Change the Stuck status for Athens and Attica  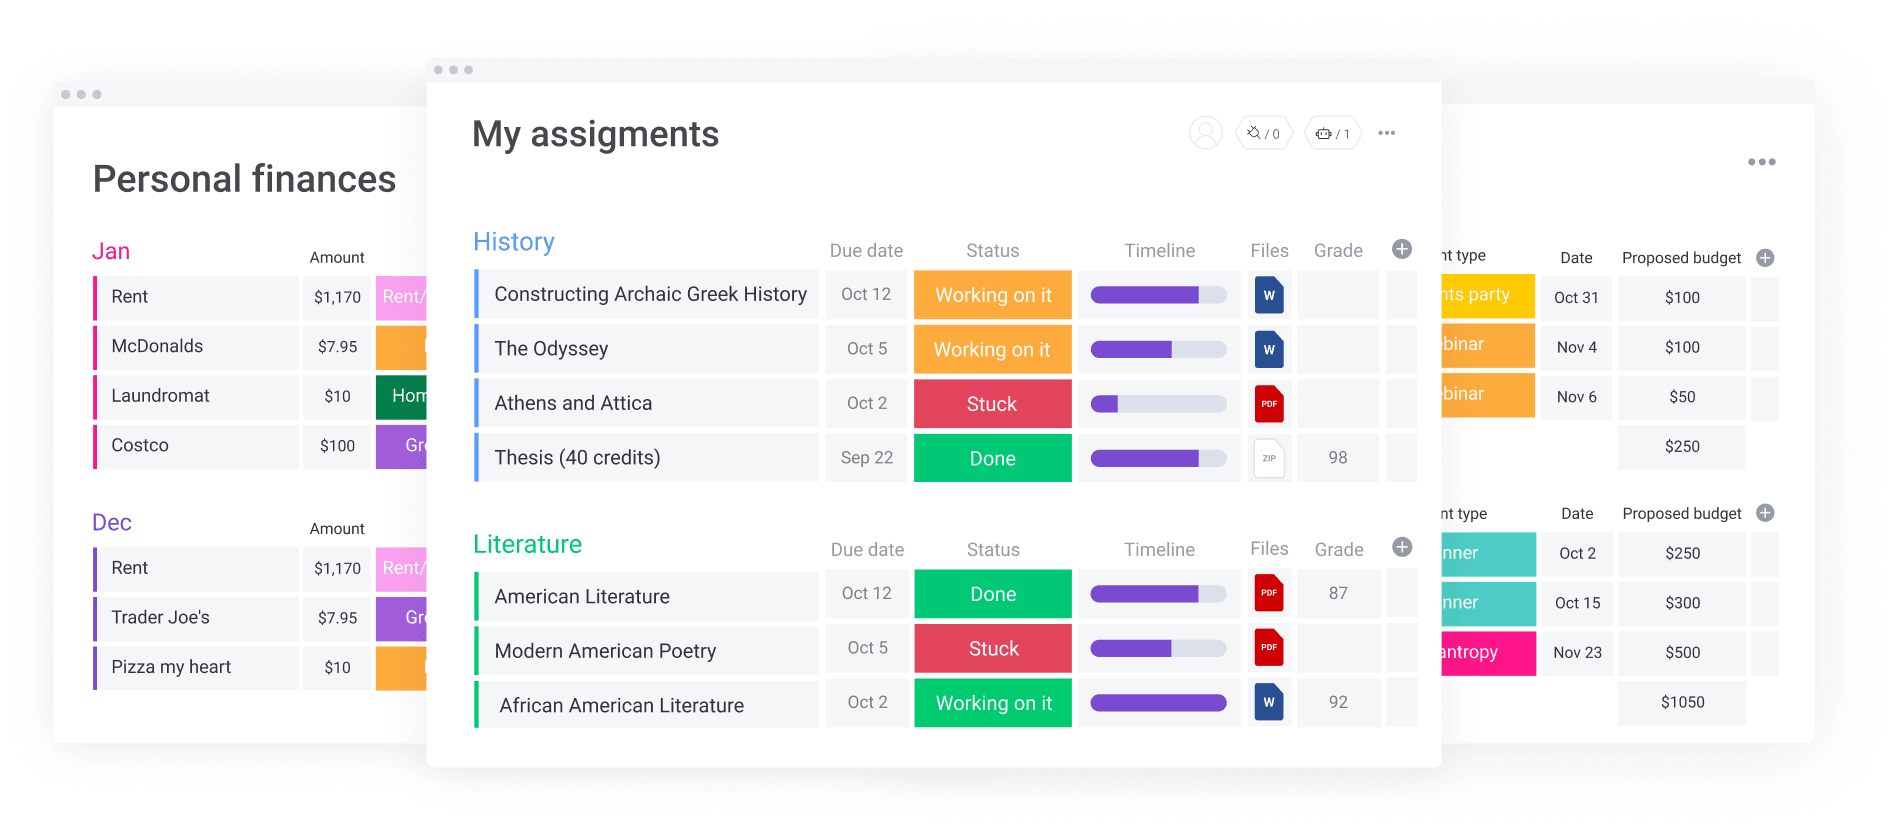993,404
